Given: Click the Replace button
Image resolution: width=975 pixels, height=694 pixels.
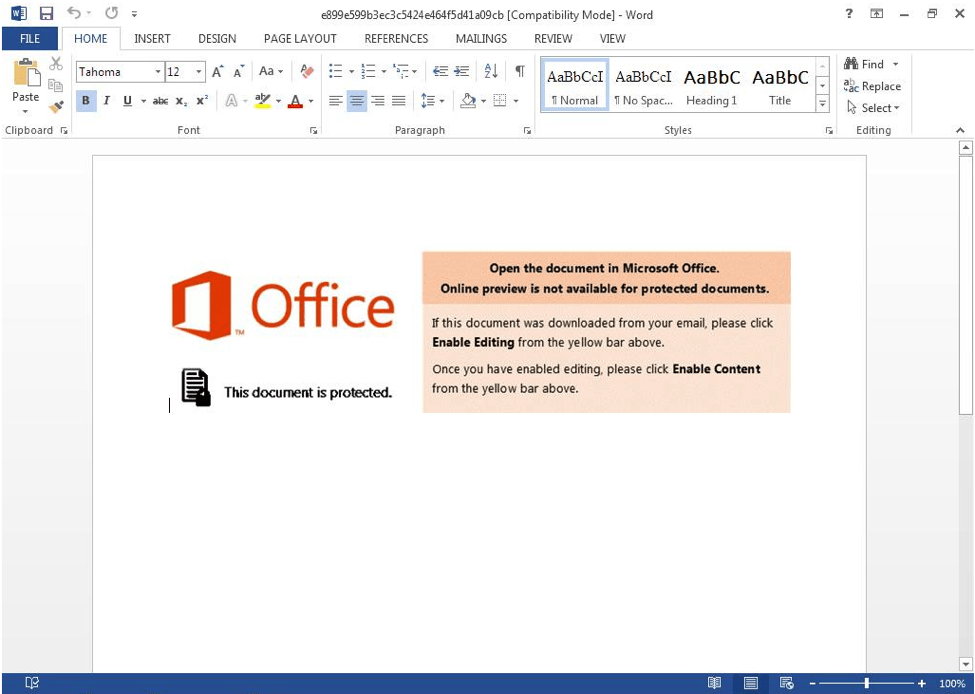Looking at the screenshot, I should click(872, 86).
